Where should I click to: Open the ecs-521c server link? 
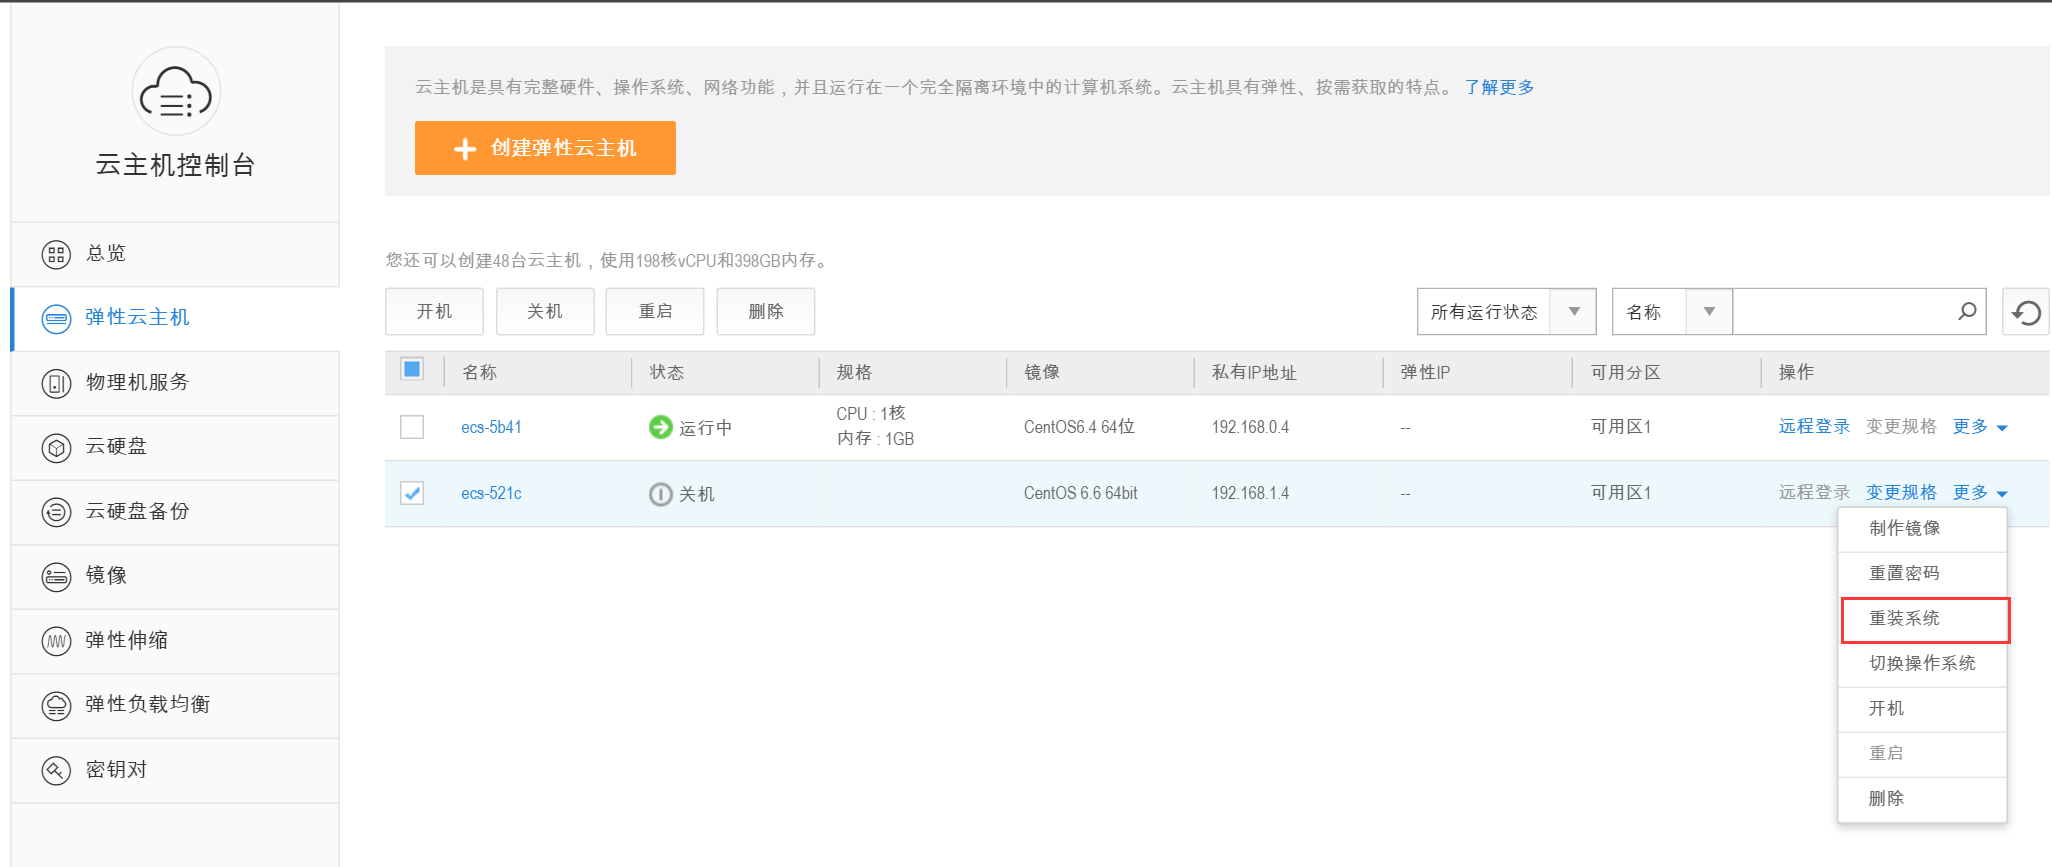[491, 494]
